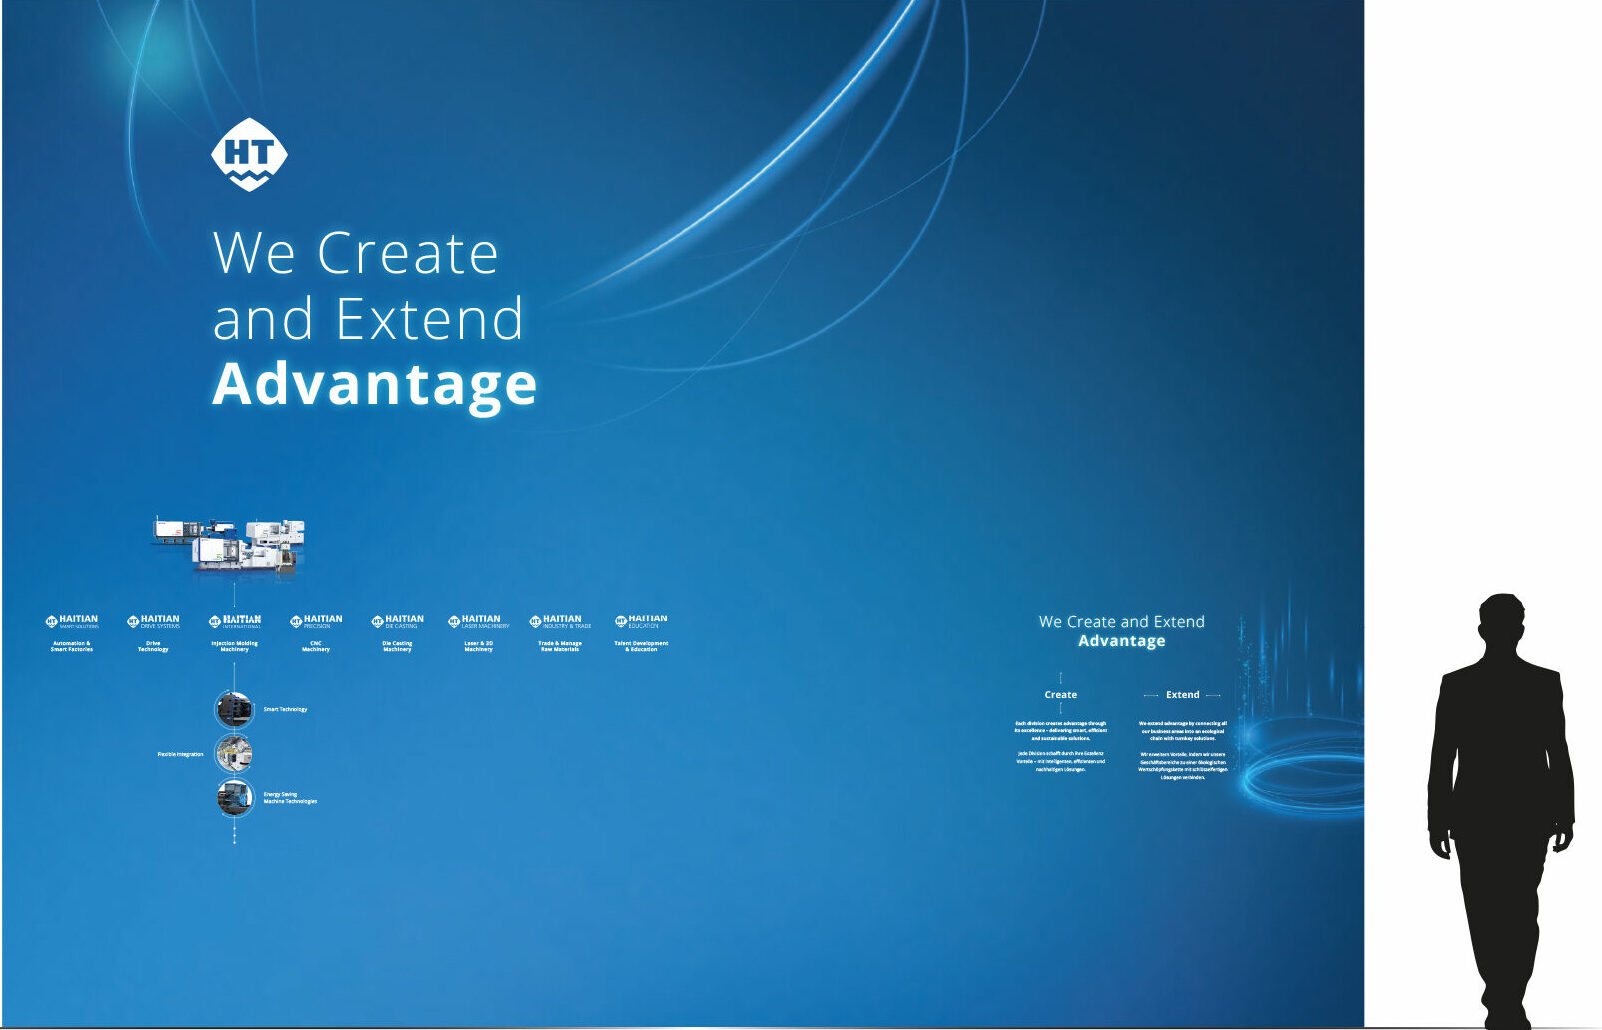Click the Talent Development & Education label
The image size is (1602, 1030).
click(641, 646)
